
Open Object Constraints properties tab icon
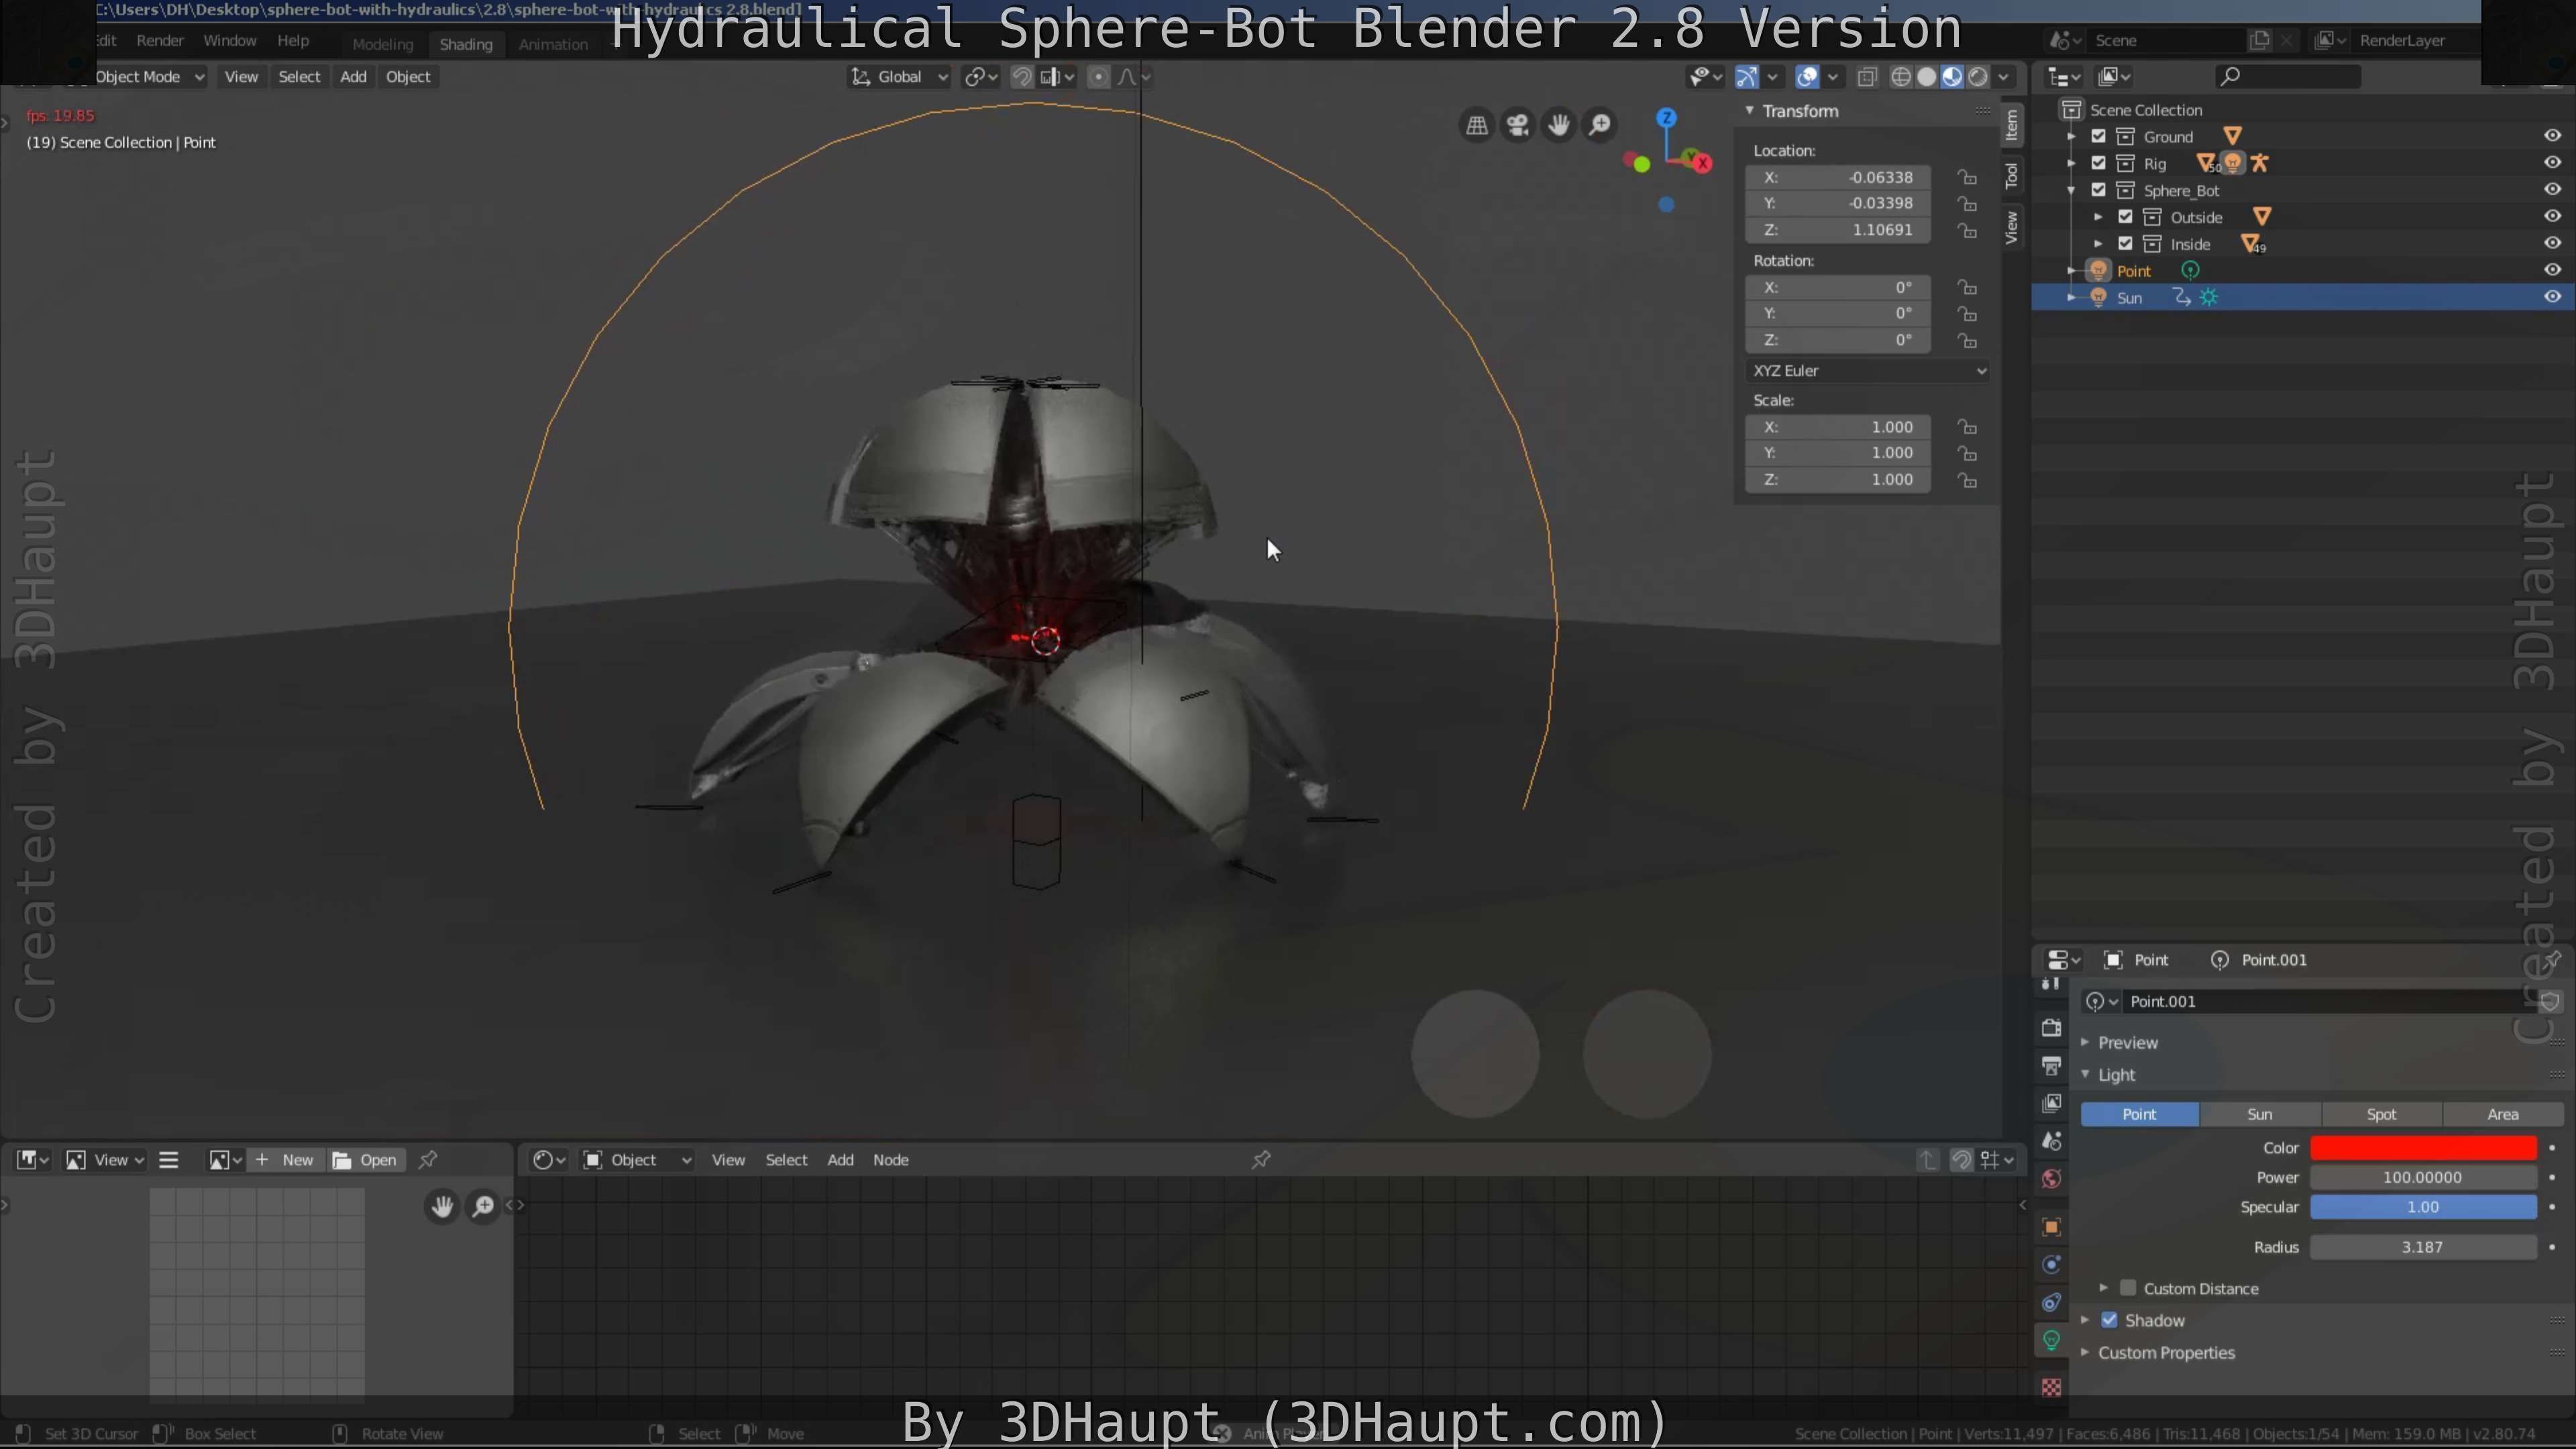(2051, 1302)
